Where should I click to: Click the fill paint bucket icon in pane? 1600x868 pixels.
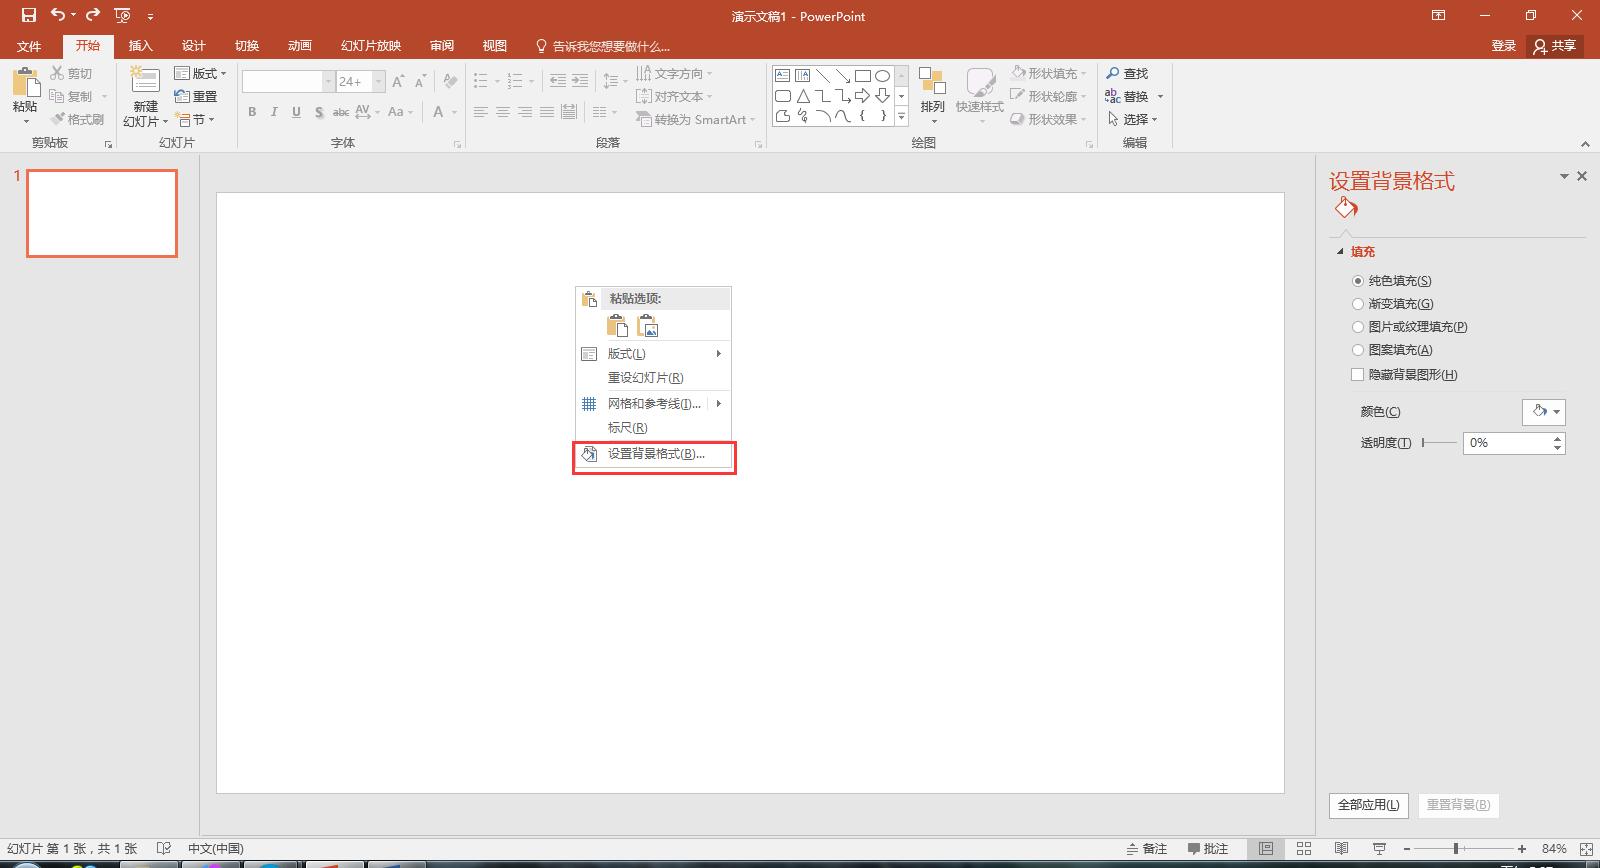(x=1346, y=208)
